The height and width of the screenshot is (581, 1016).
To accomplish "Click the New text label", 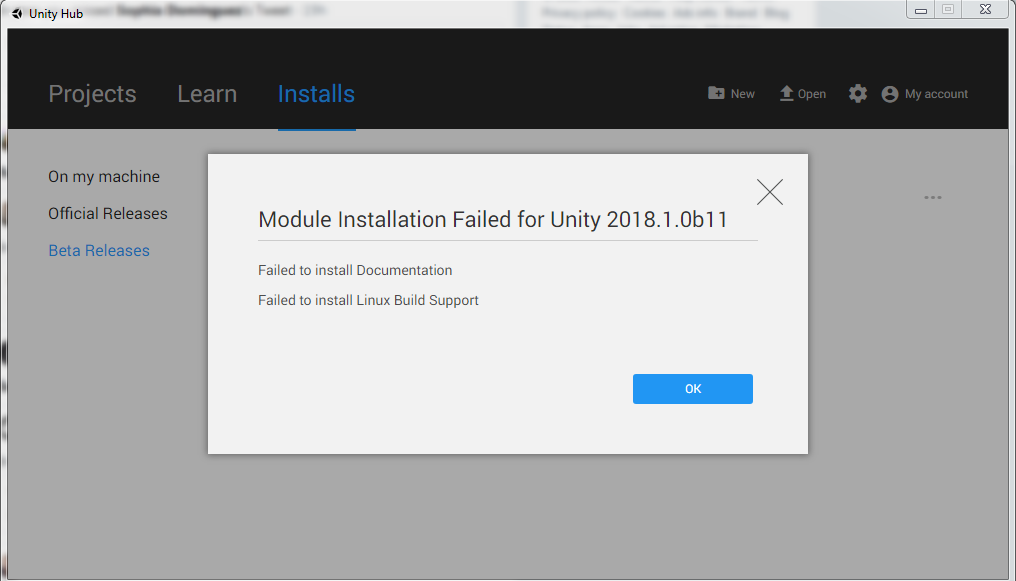I will pyautogui.click(x=743, y=94).
